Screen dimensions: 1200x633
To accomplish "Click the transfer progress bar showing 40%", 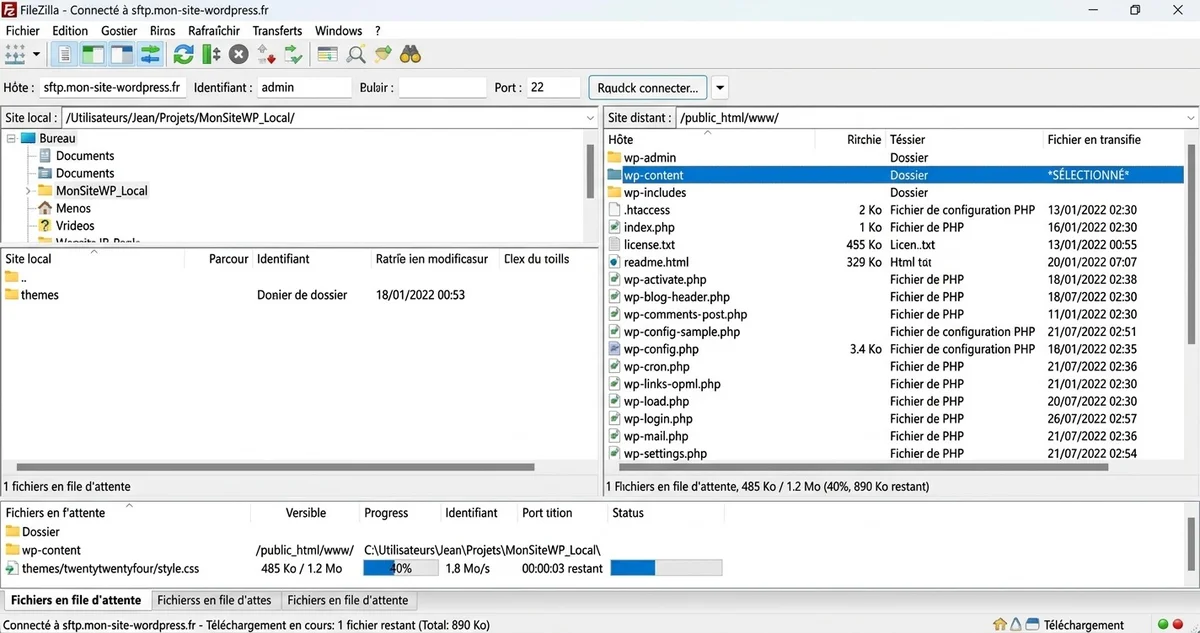I will pyautogui.click(x=400, y=567).
